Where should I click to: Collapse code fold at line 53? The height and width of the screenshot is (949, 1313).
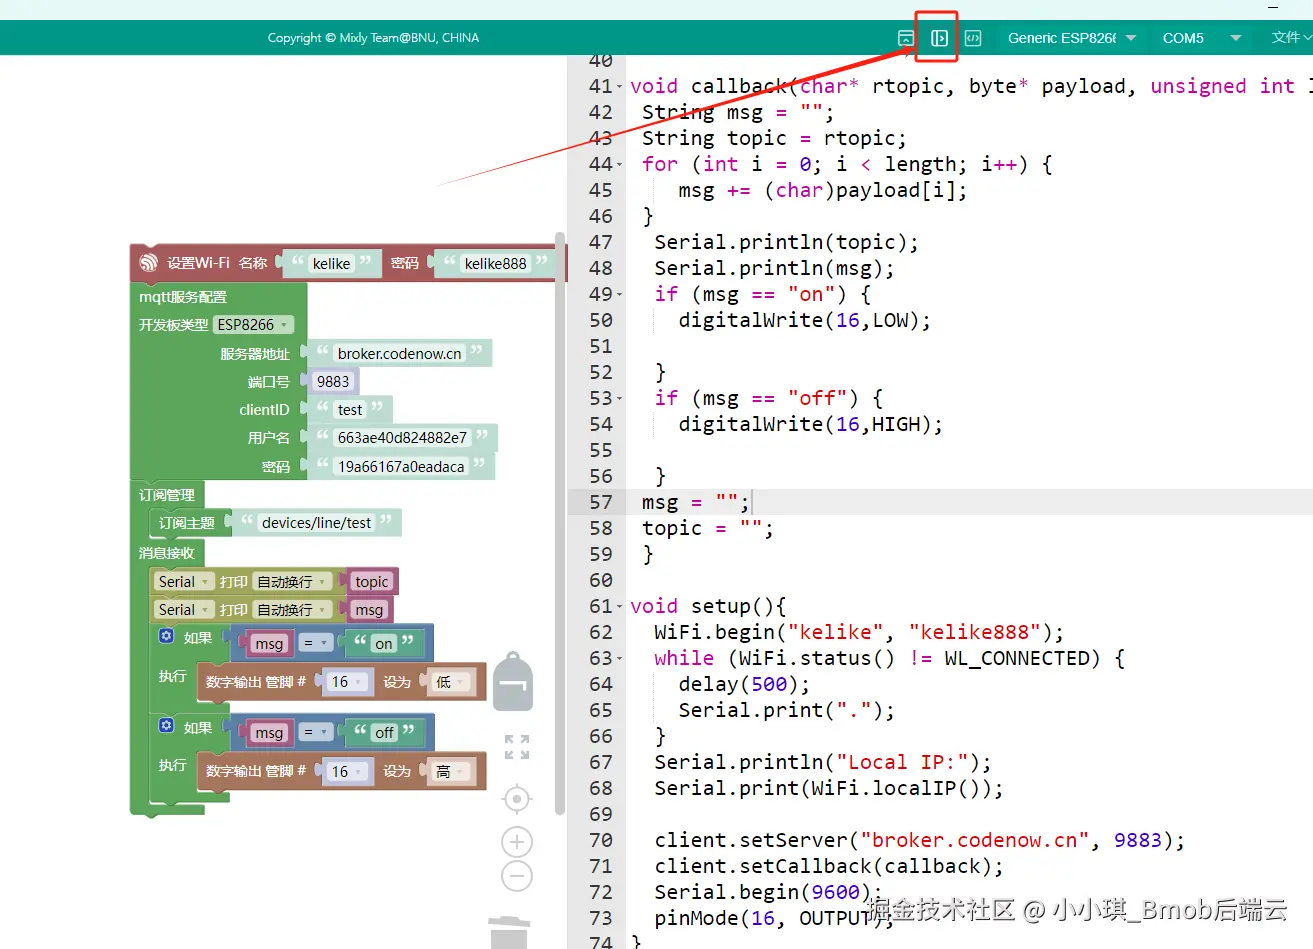pyautogui.click(x=620, y=399)
